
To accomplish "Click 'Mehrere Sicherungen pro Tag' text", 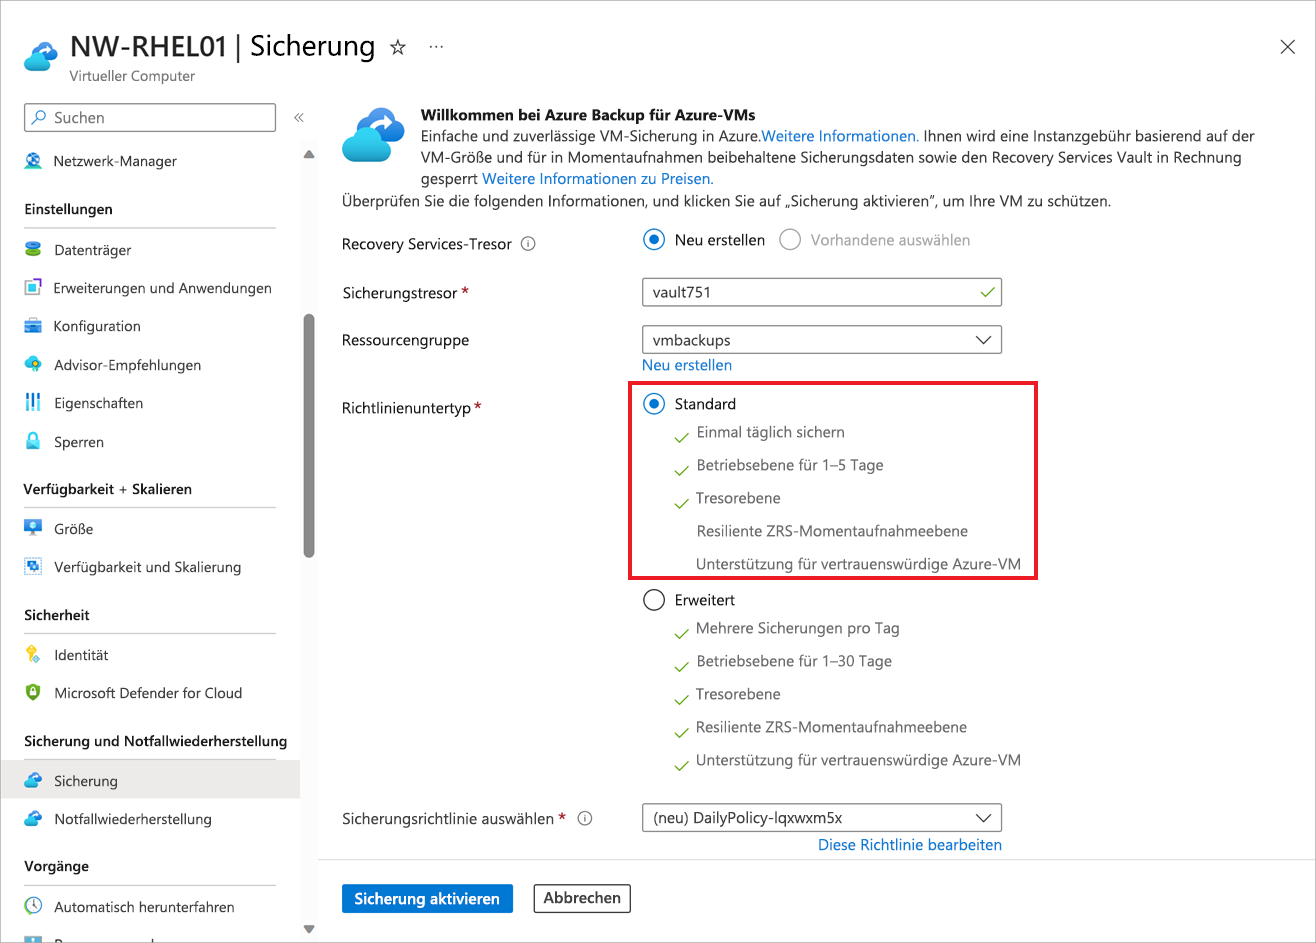I will [798, 629].
